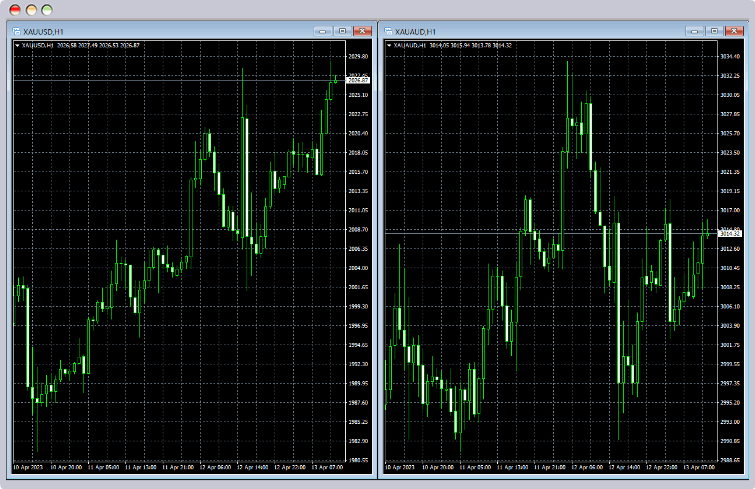Click the 2015.70 price axis label

pos(358,172)
